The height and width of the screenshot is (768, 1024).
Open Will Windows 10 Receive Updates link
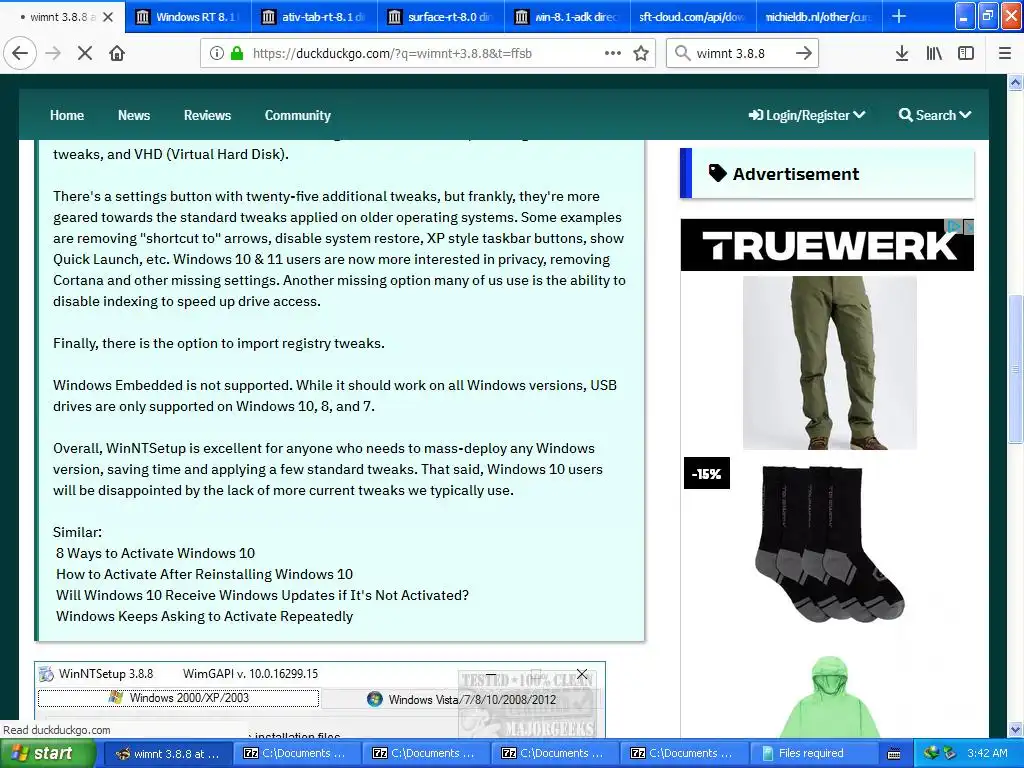[x=263, y=595]
